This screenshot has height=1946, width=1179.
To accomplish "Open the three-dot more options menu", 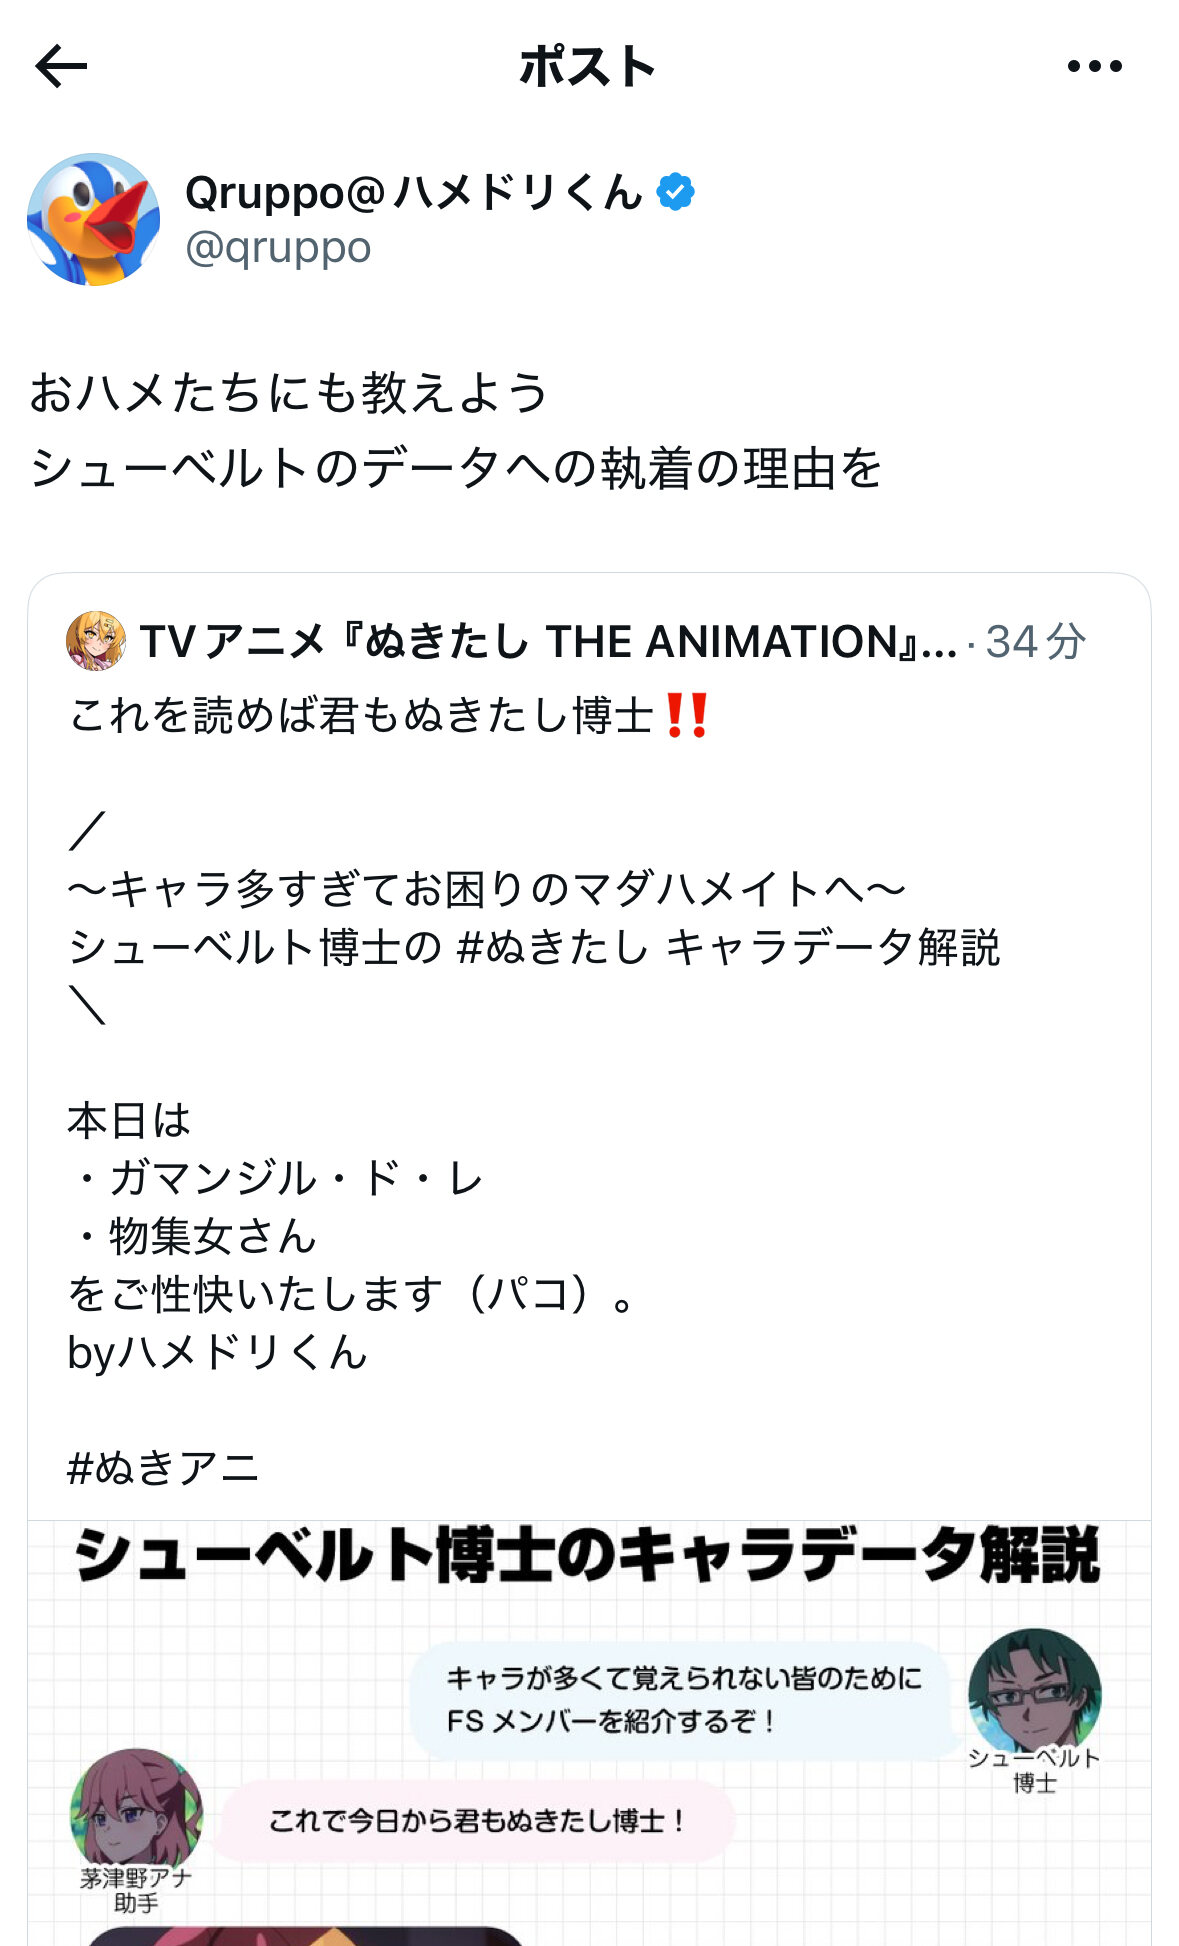I will 1094,67.
